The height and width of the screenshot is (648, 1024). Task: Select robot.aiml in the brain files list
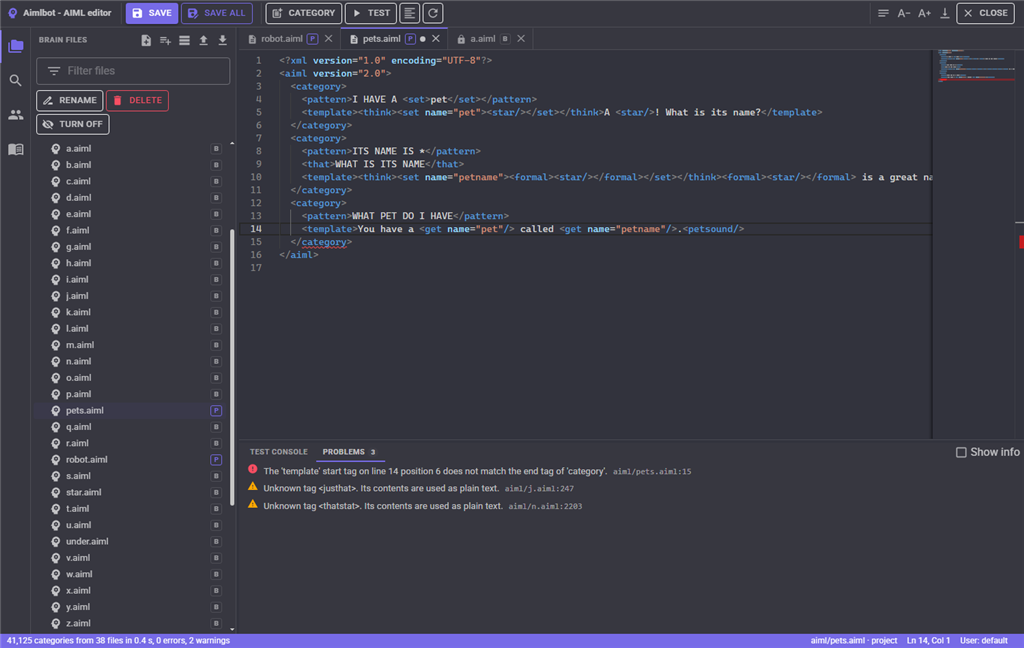click(x=131, y=460)
